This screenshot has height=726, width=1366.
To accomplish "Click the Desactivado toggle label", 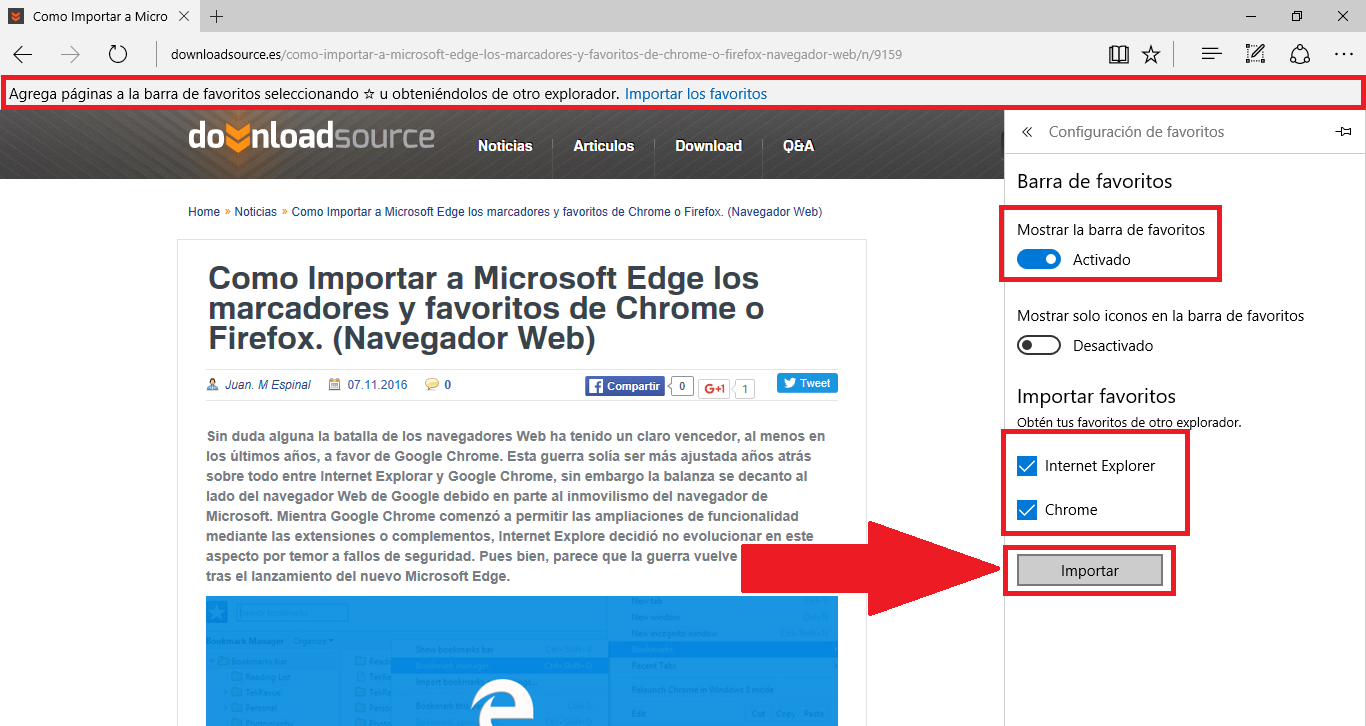I will pyautogui.click(x=1113, y=346).
